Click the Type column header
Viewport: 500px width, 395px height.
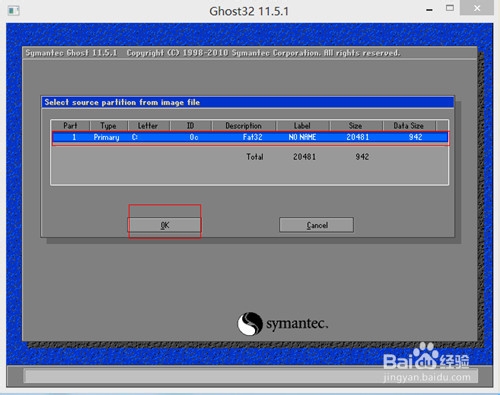click(108, 126)
